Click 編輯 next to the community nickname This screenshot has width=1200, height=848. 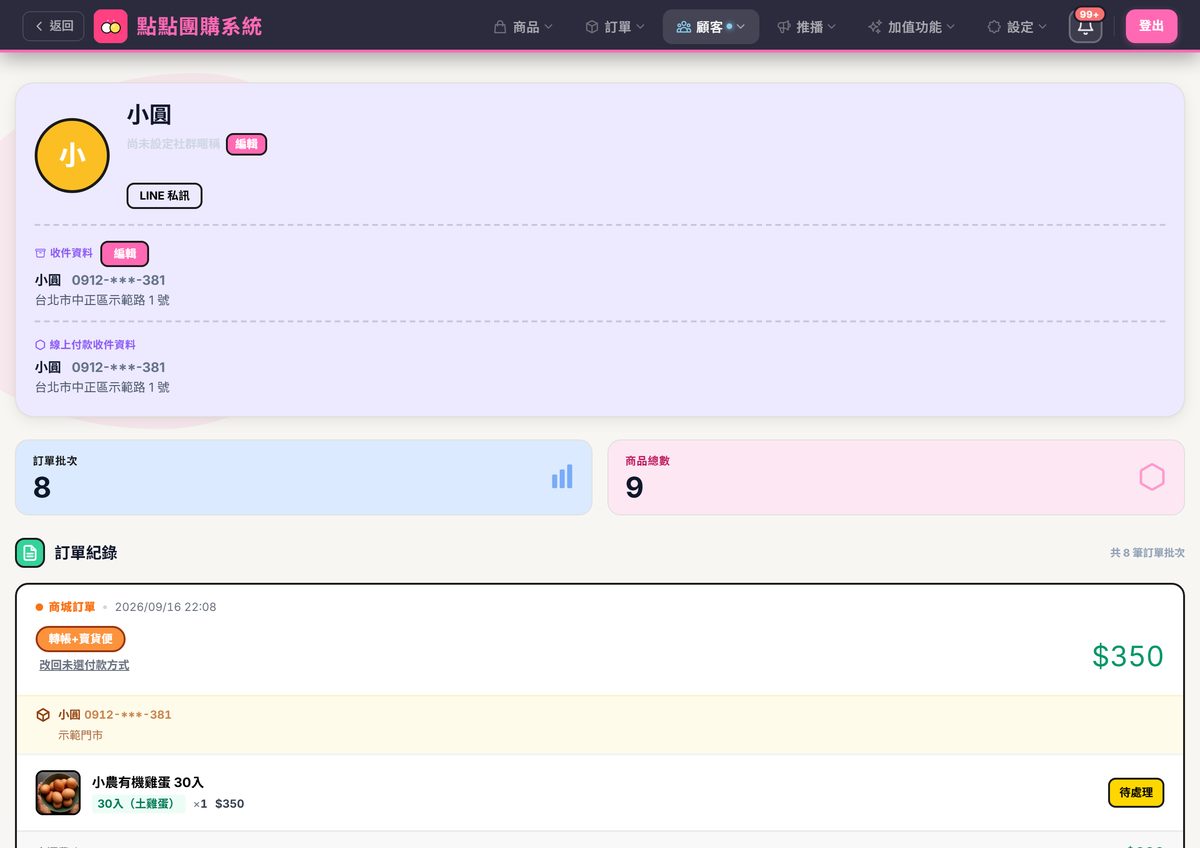click(x=246, y=144)
